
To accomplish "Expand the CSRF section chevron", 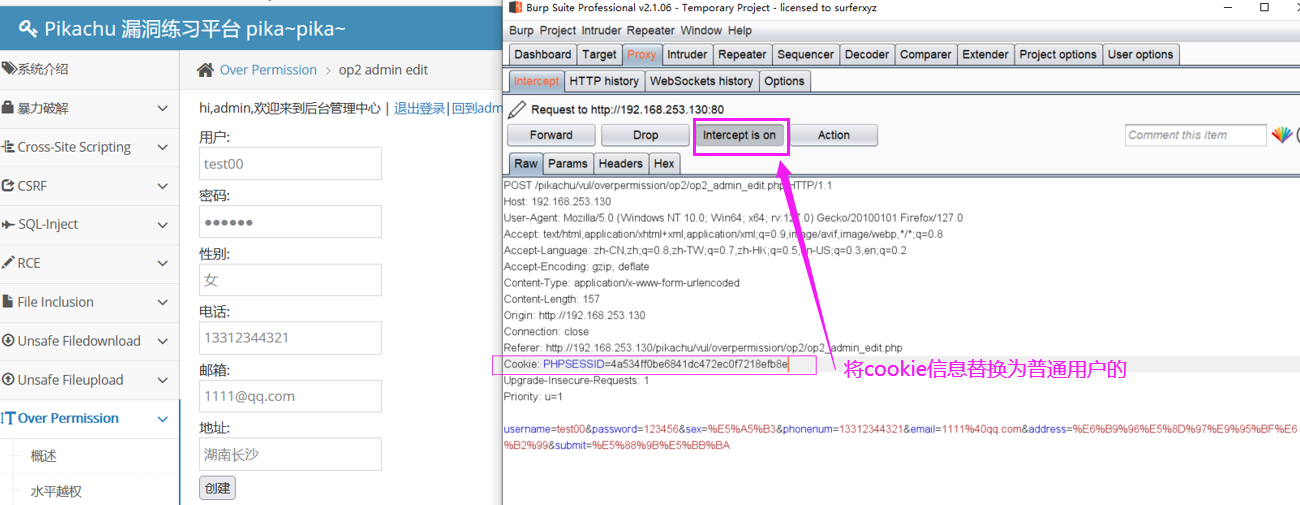I will (x=163, y=186).
